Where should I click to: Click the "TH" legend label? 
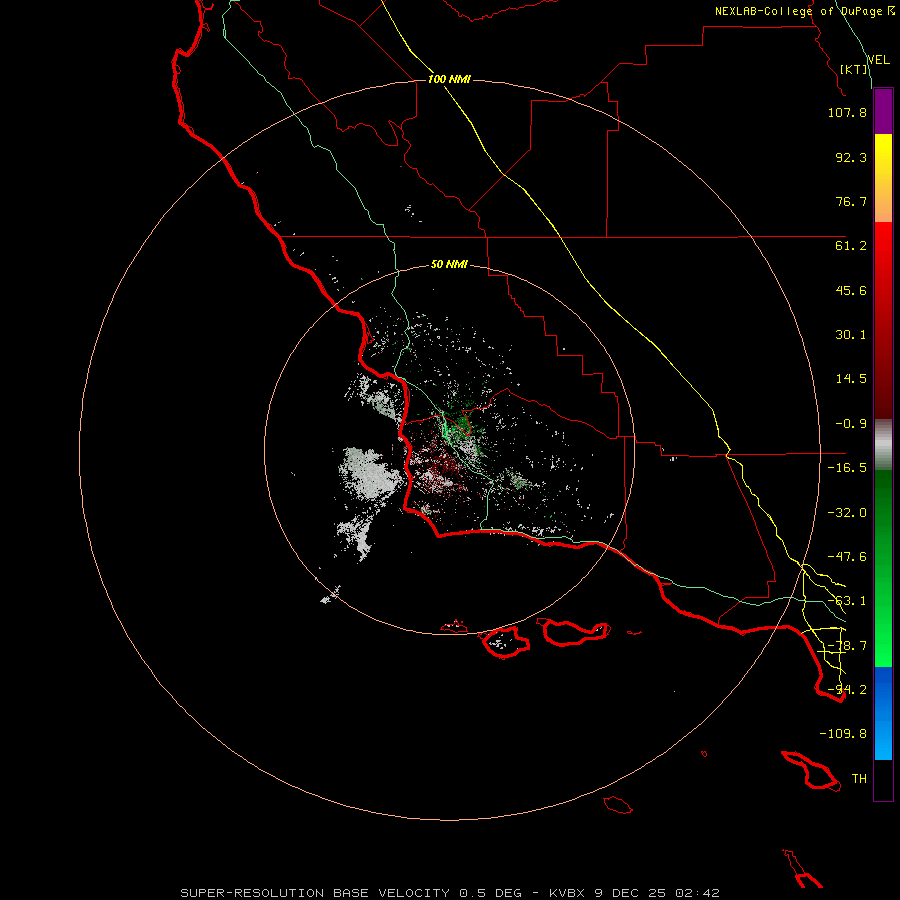click(859, 779)
